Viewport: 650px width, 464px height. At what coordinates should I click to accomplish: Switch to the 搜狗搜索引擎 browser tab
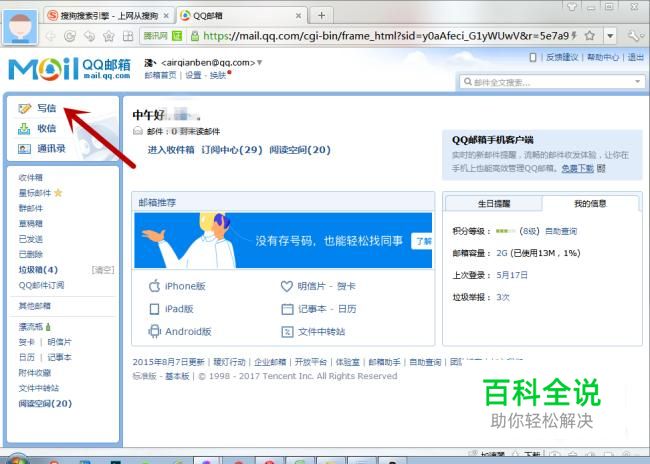coord(109,16)
